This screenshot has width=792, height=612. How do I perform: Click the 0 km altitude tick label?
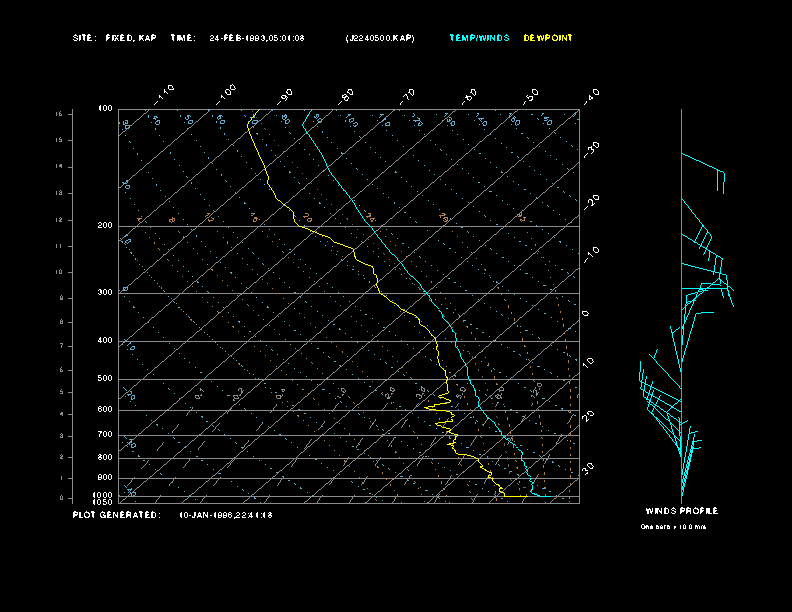pyautogui.click(x=62, y=498)
